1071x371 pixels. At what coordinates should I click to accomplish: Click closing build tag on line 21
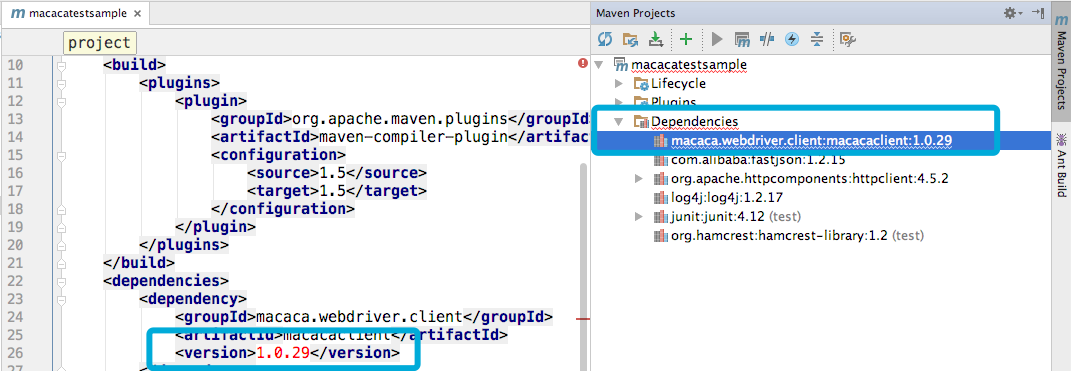[x=139, y=262]
